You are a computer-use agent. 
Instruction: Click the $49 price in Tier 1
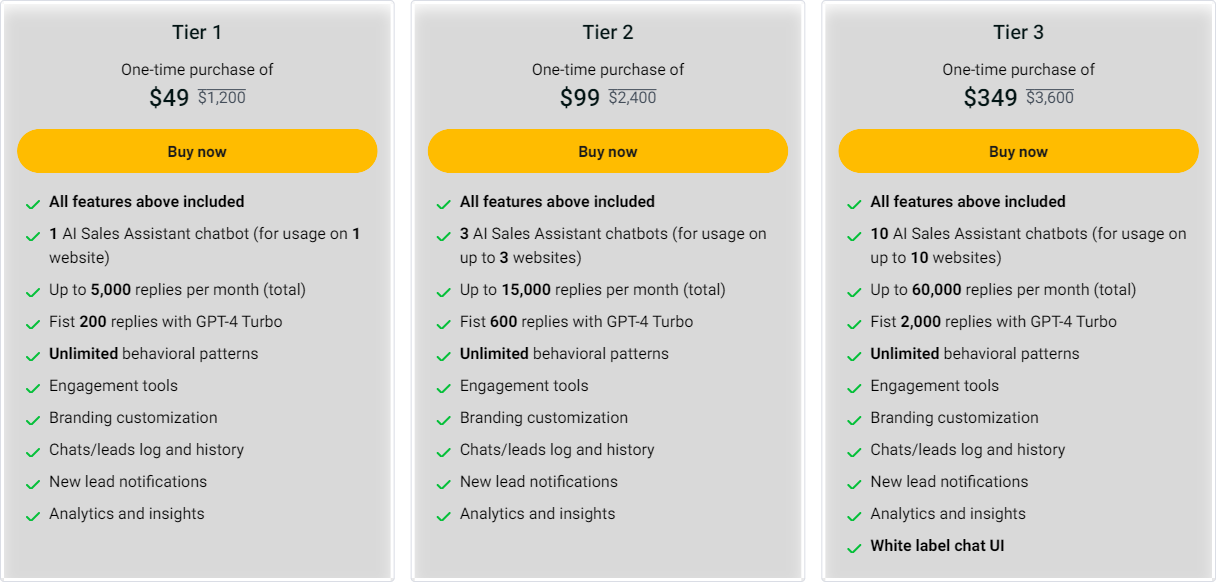coord(169,98)
